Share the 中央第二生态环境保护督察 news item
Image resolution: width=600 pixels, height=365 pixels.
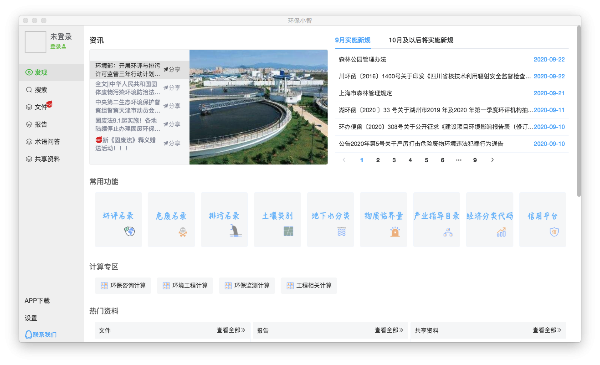coord(172,106)
